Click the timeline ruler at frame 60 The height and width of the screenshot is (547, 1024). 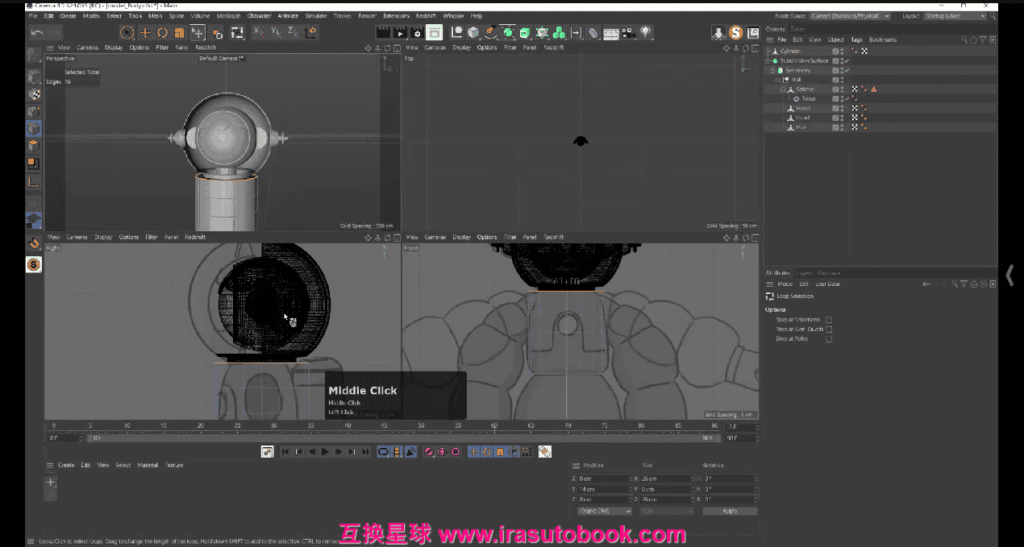point(494,426)
